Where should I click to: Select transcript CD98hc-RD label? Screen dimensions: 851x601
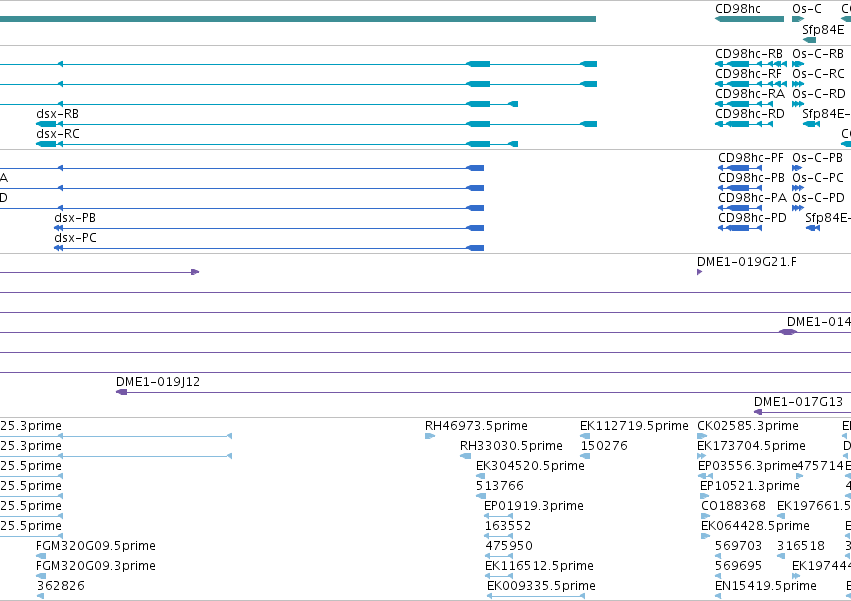tap(750, 113)
